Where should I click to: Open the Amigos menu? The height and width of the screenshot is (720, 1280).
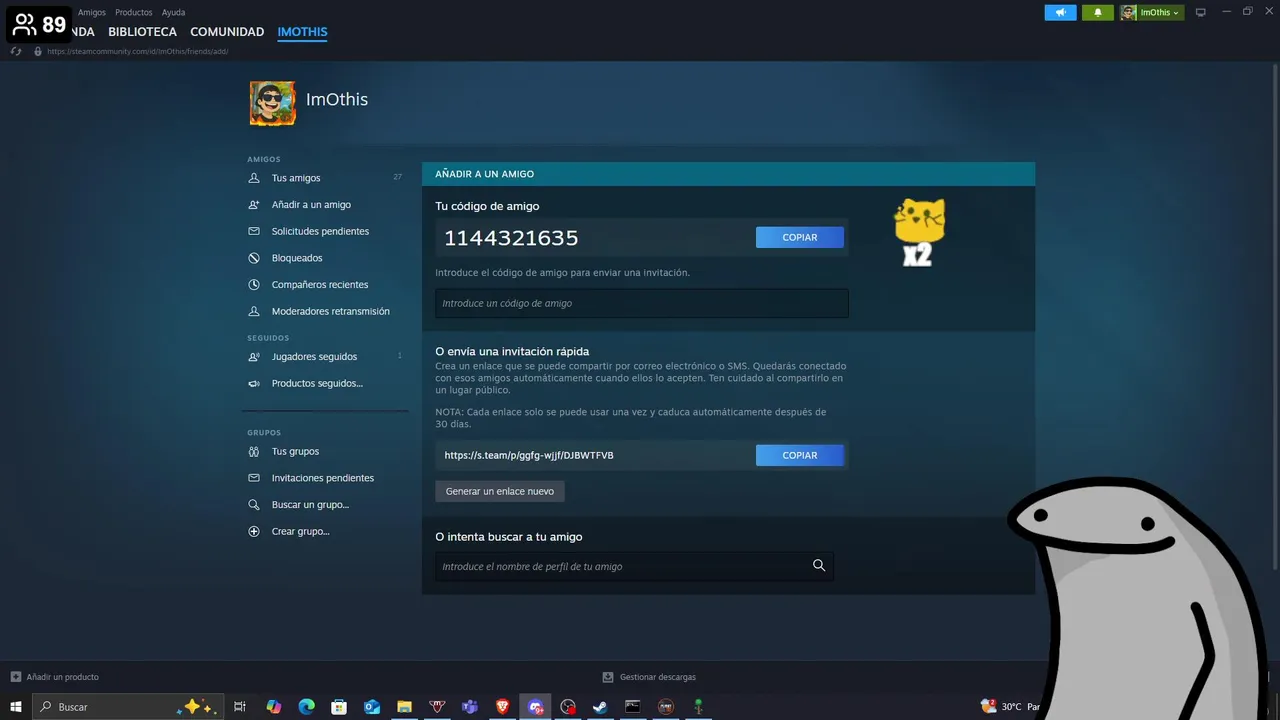pos(92,12)
